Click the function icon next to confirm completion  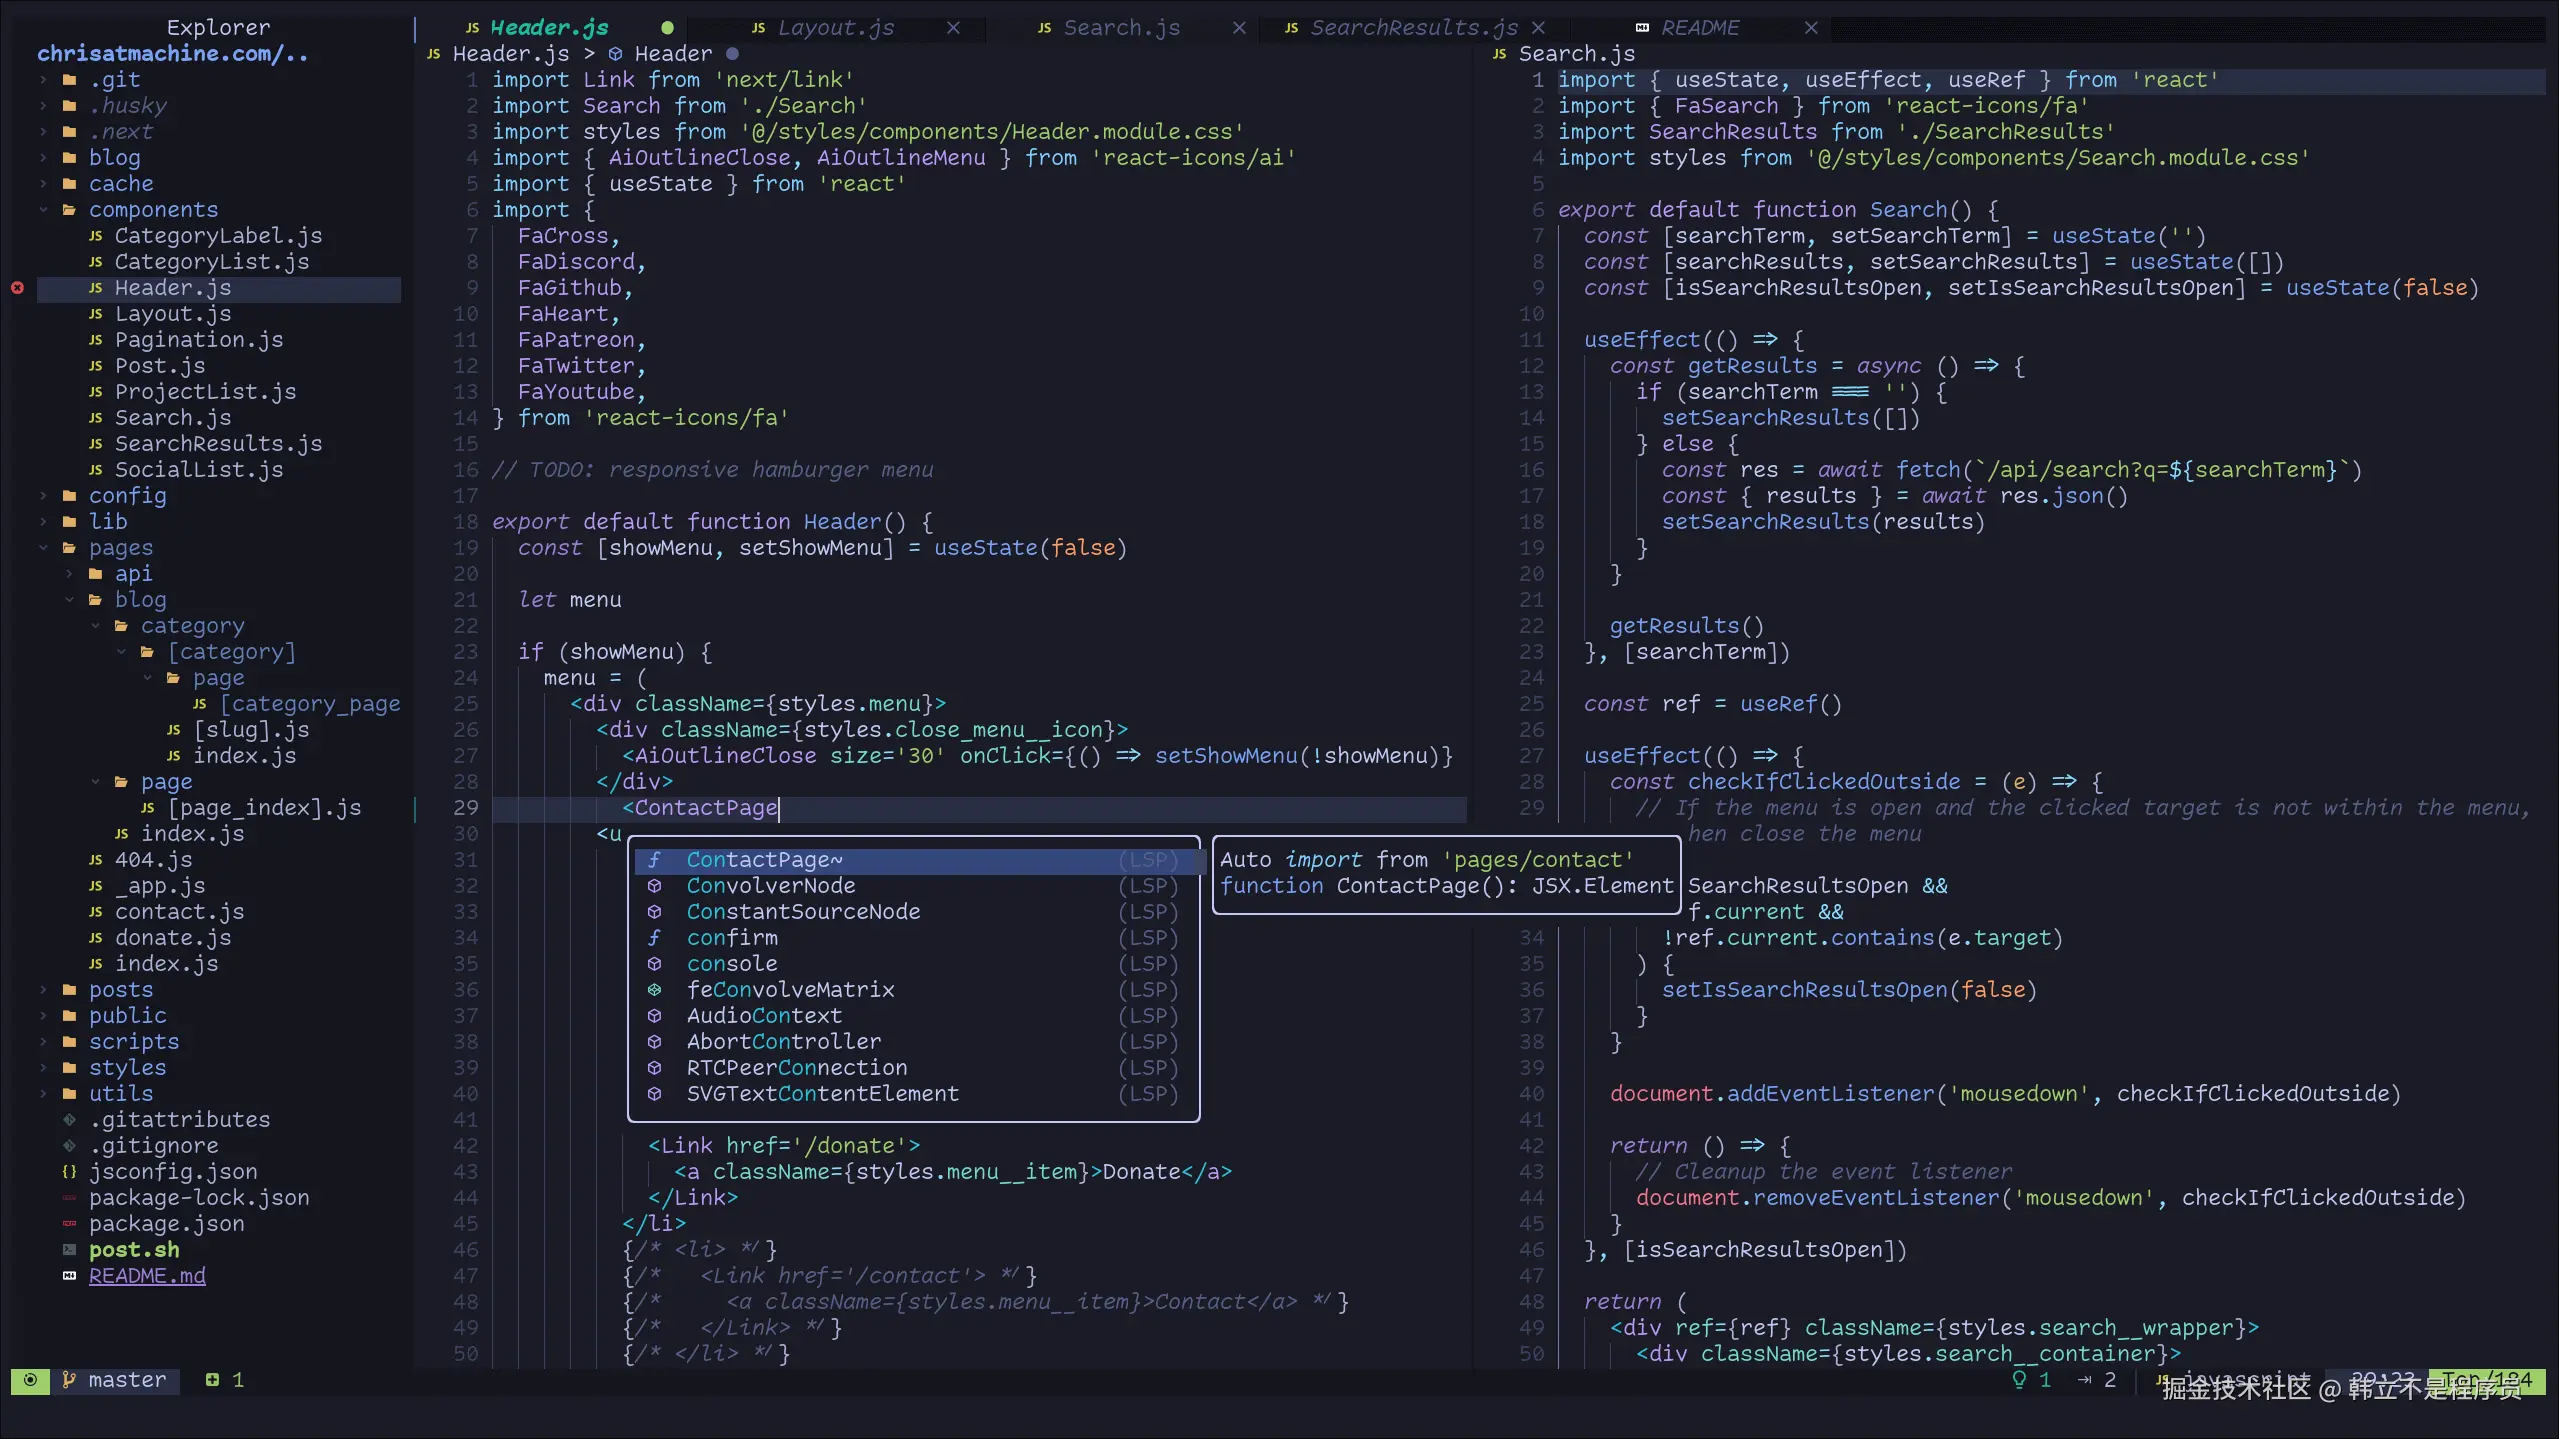click(654, 938)
